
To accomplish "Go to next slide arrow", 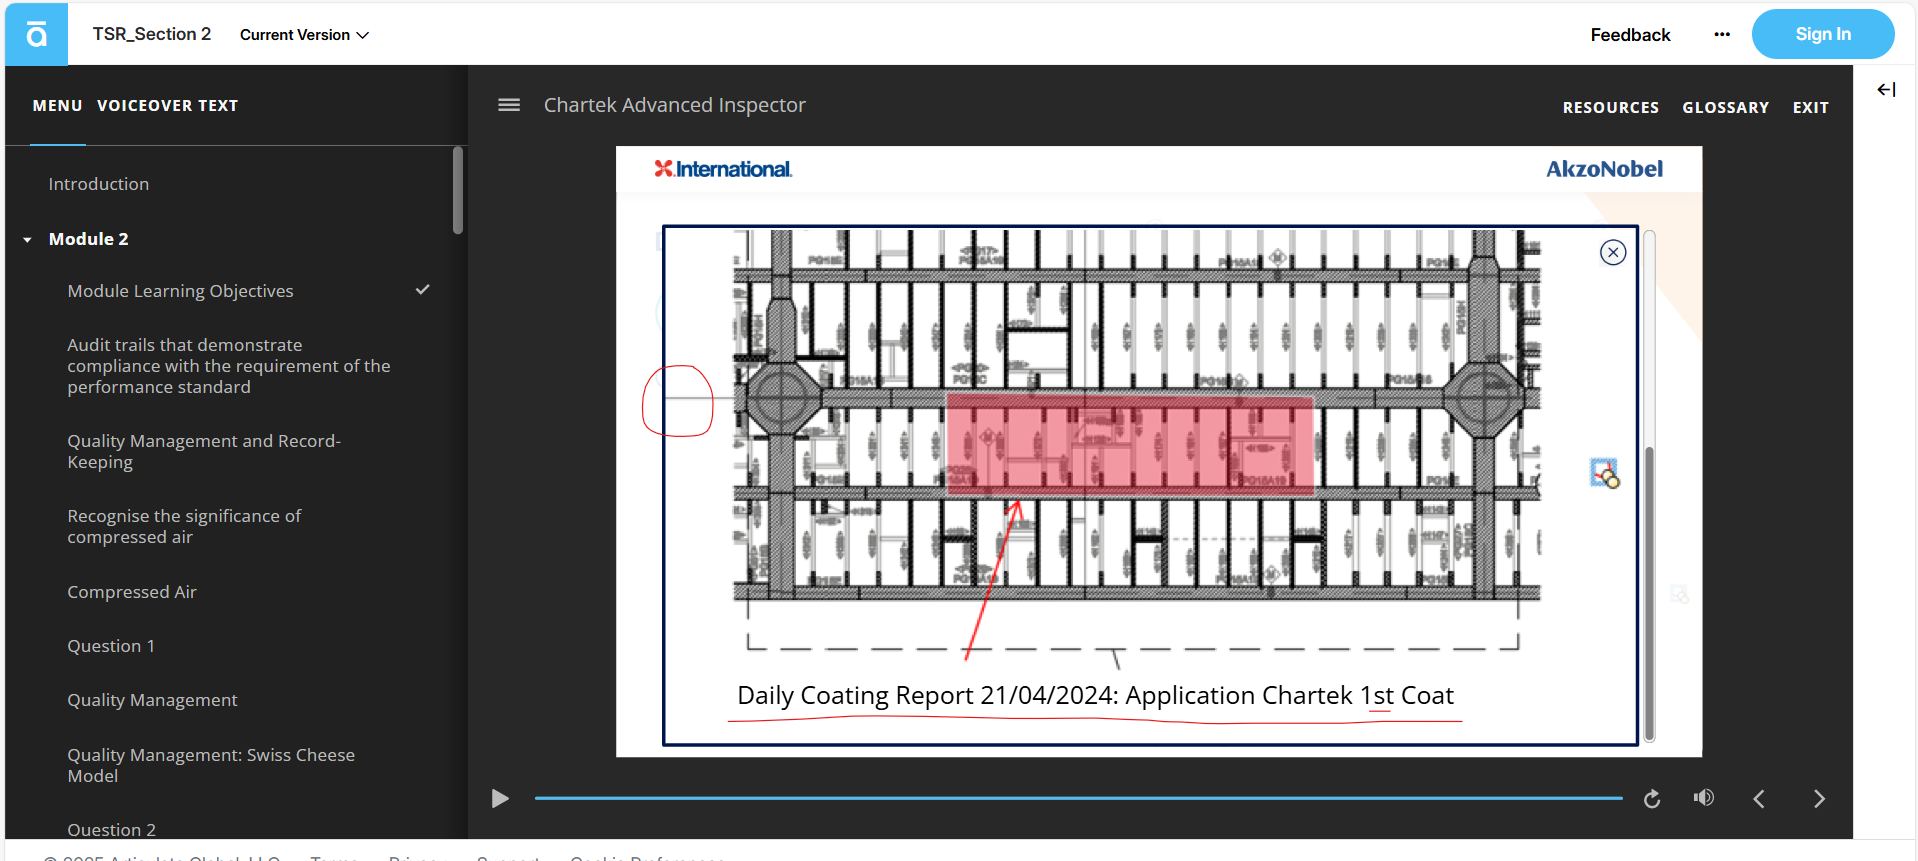I will pyautogui.click(x=1819, y=799).
